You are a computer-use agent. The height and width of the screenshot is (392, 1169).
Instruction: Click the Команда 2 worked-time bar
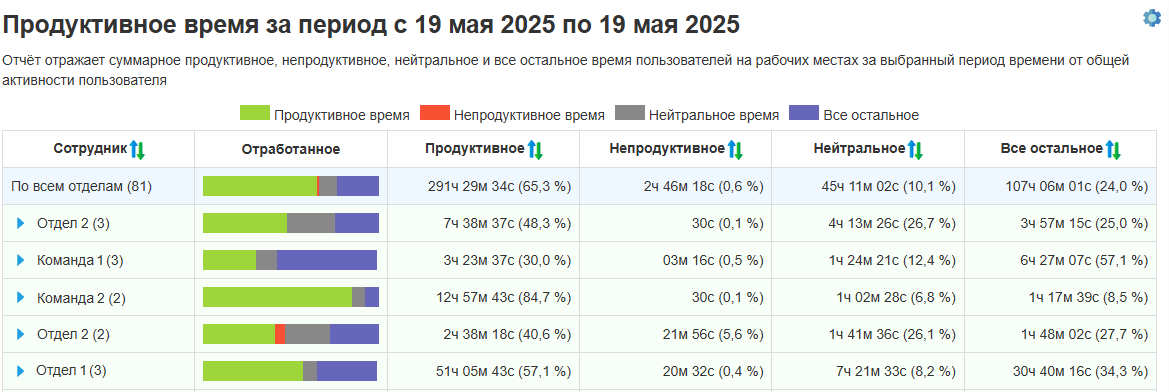pyautogui.click(x=291, y=297)
